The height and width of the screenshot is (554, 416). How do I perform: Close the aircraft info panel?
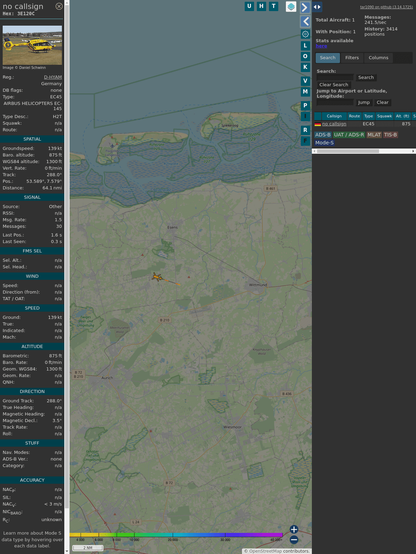pyautogui.click(x=59, y=6)
